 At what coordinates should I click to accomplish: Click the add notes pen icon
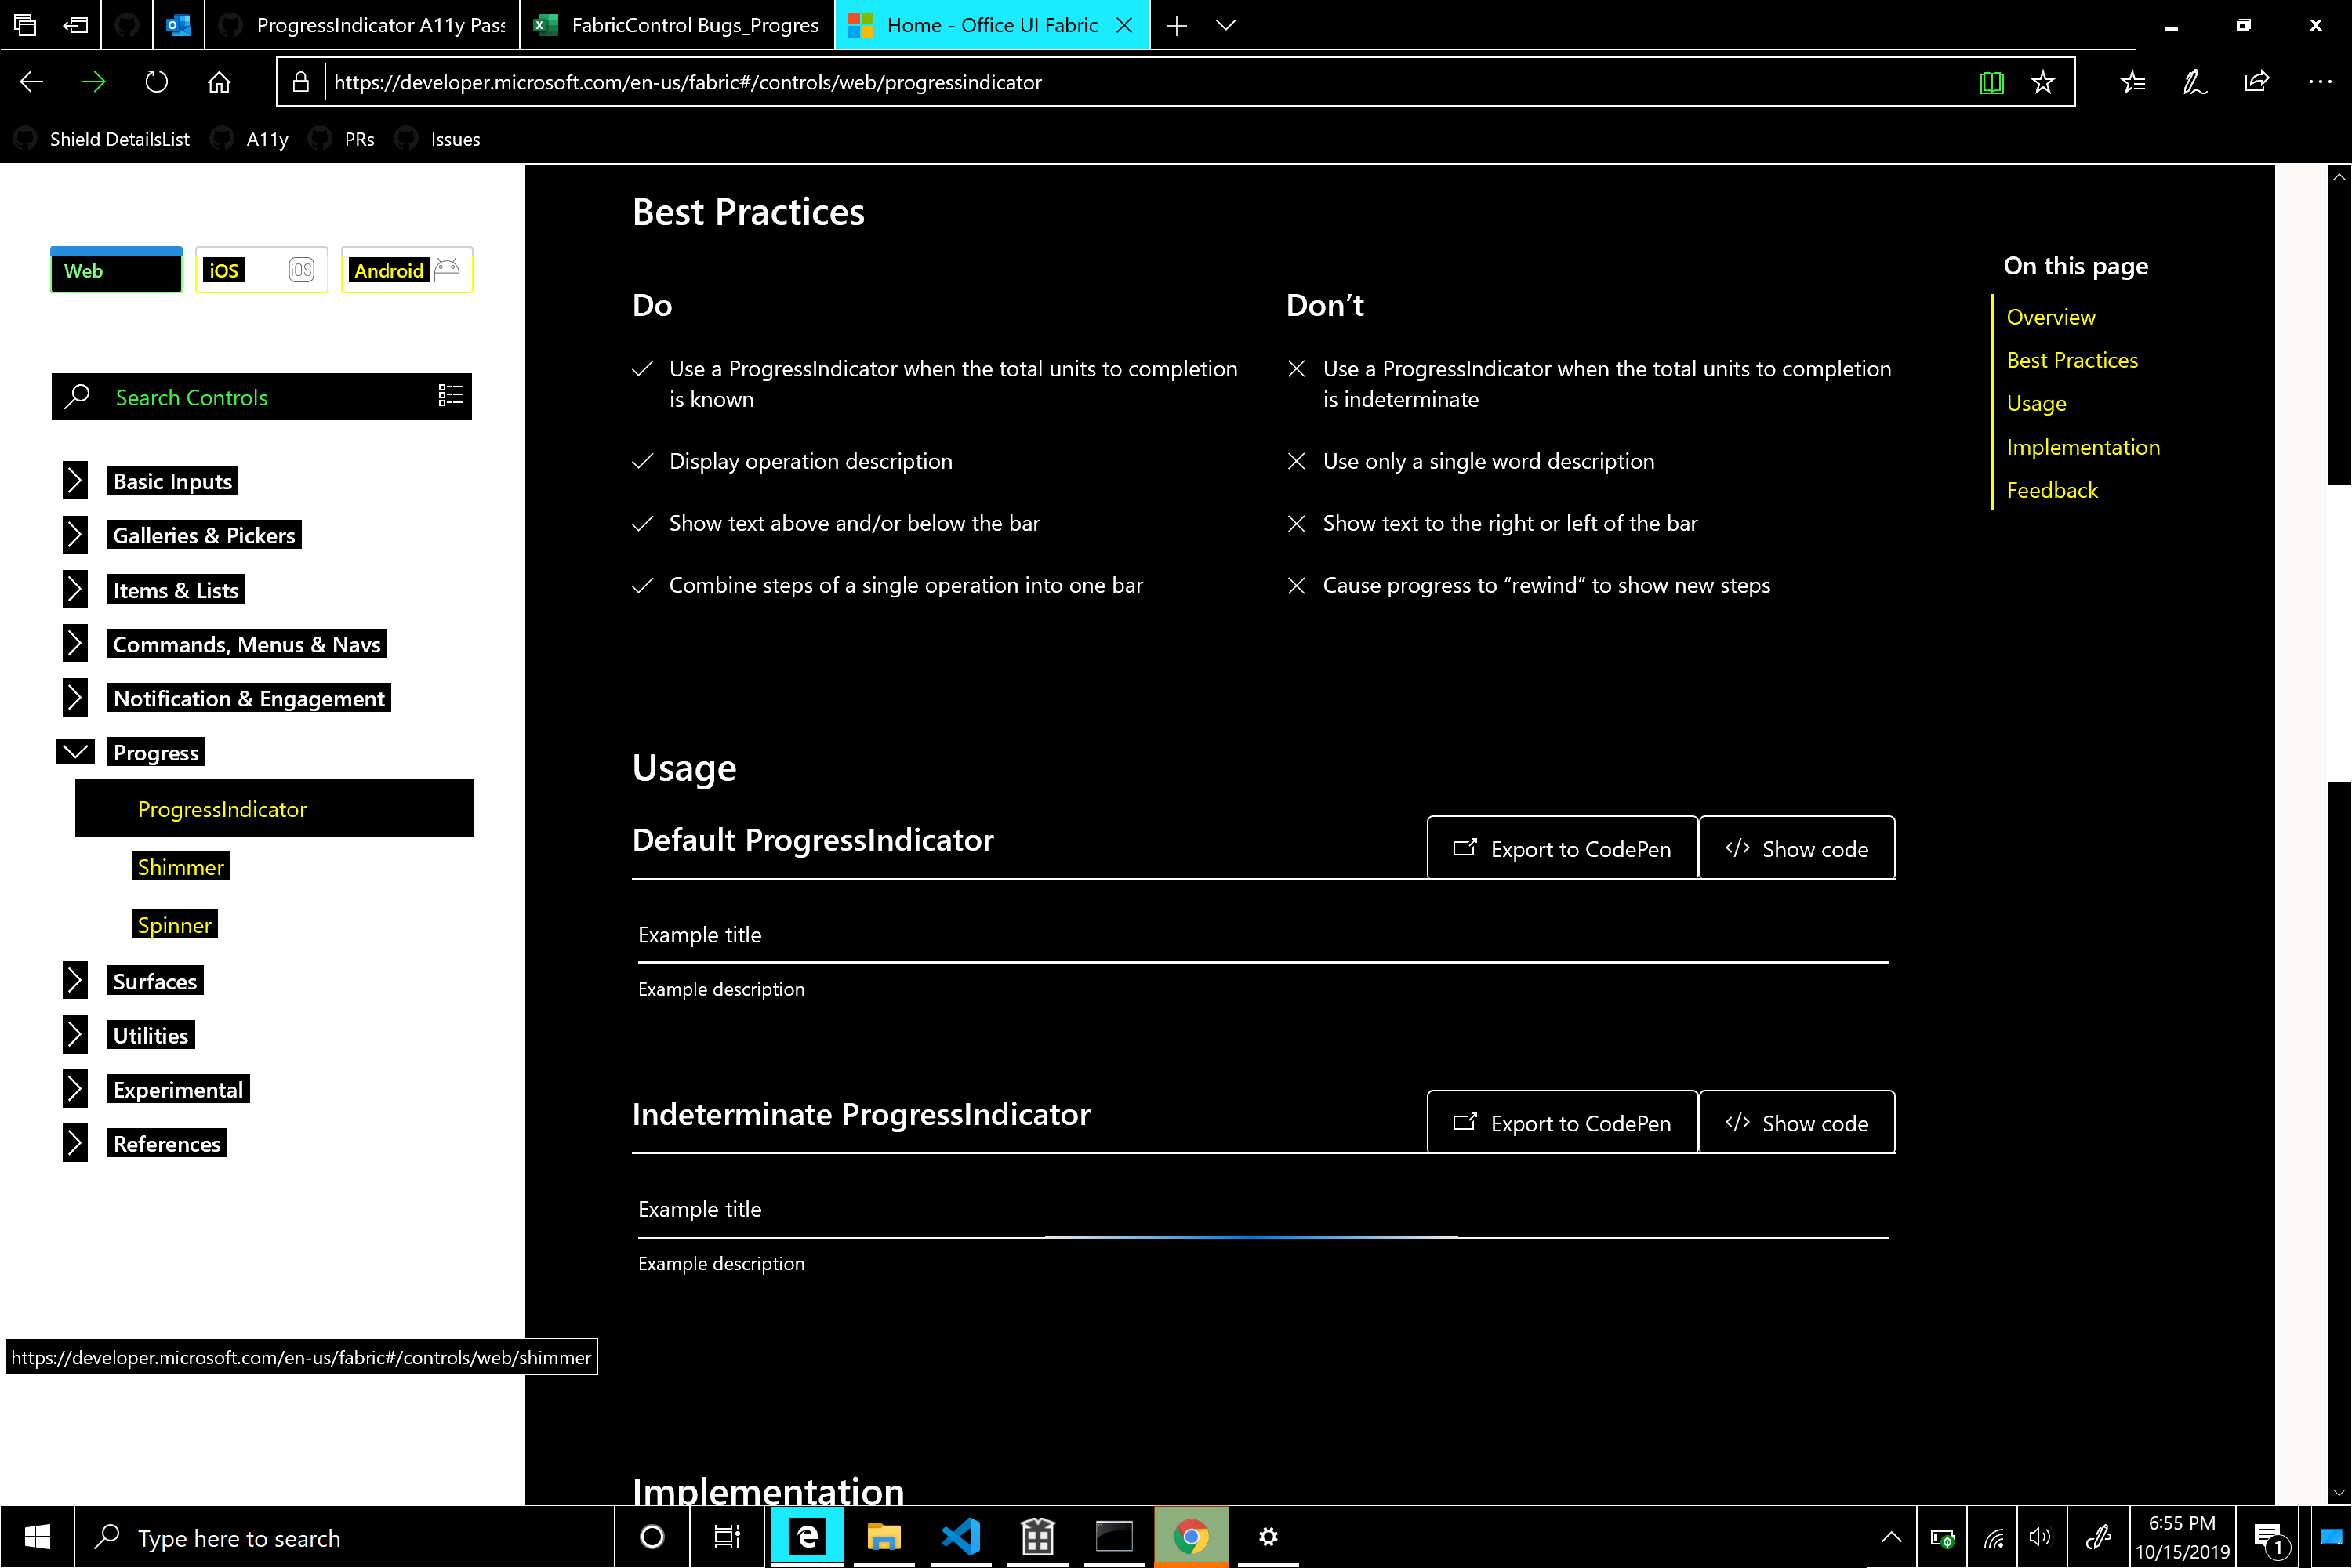[x=2194, y=82]
